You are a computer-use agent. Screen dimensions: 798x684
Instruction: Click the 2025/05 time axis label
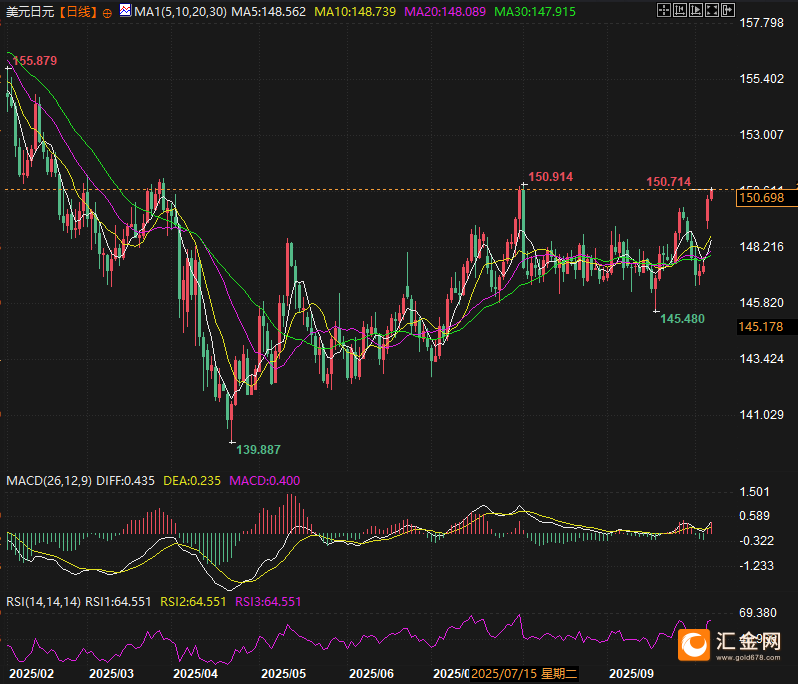(283, 674)
